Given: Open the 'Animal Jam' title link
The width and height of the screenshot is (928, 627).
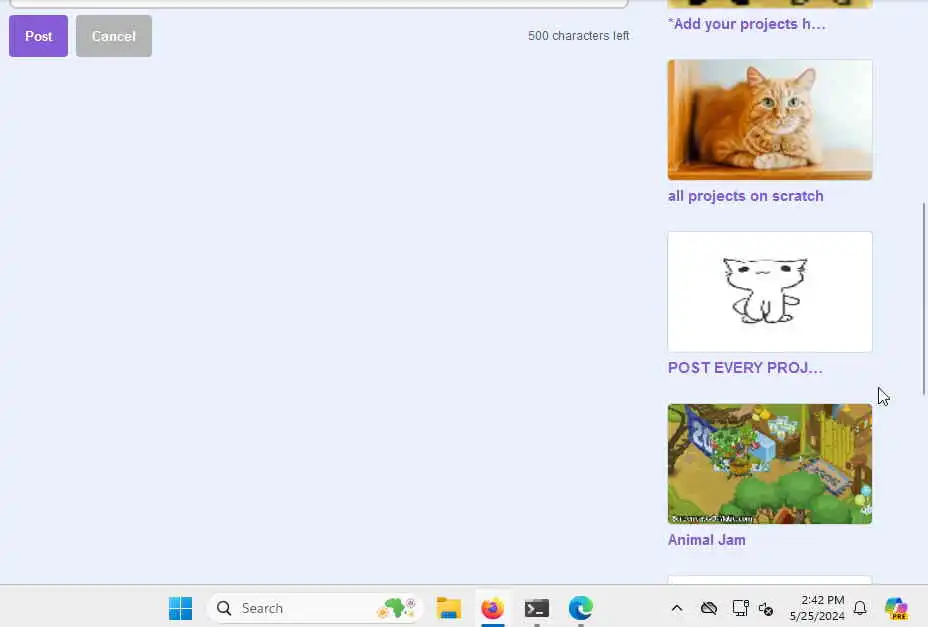Looking at the screenshot, I should click(x=707, y=540).
